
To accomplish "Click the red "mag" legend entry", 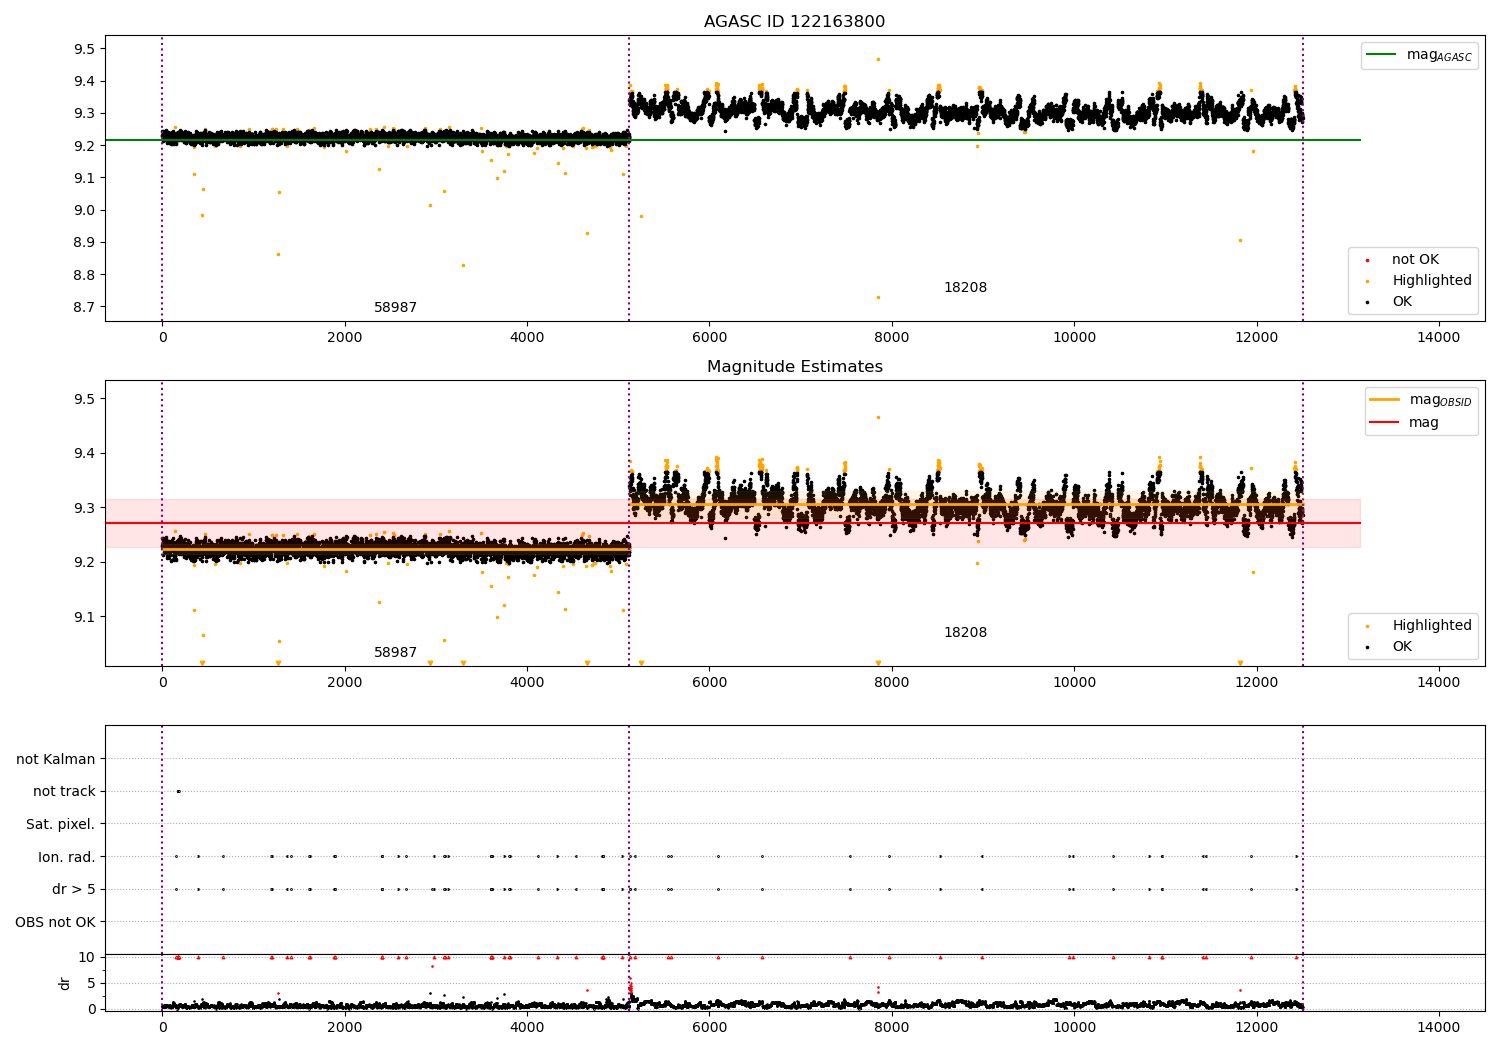I will coord(1404,423).
